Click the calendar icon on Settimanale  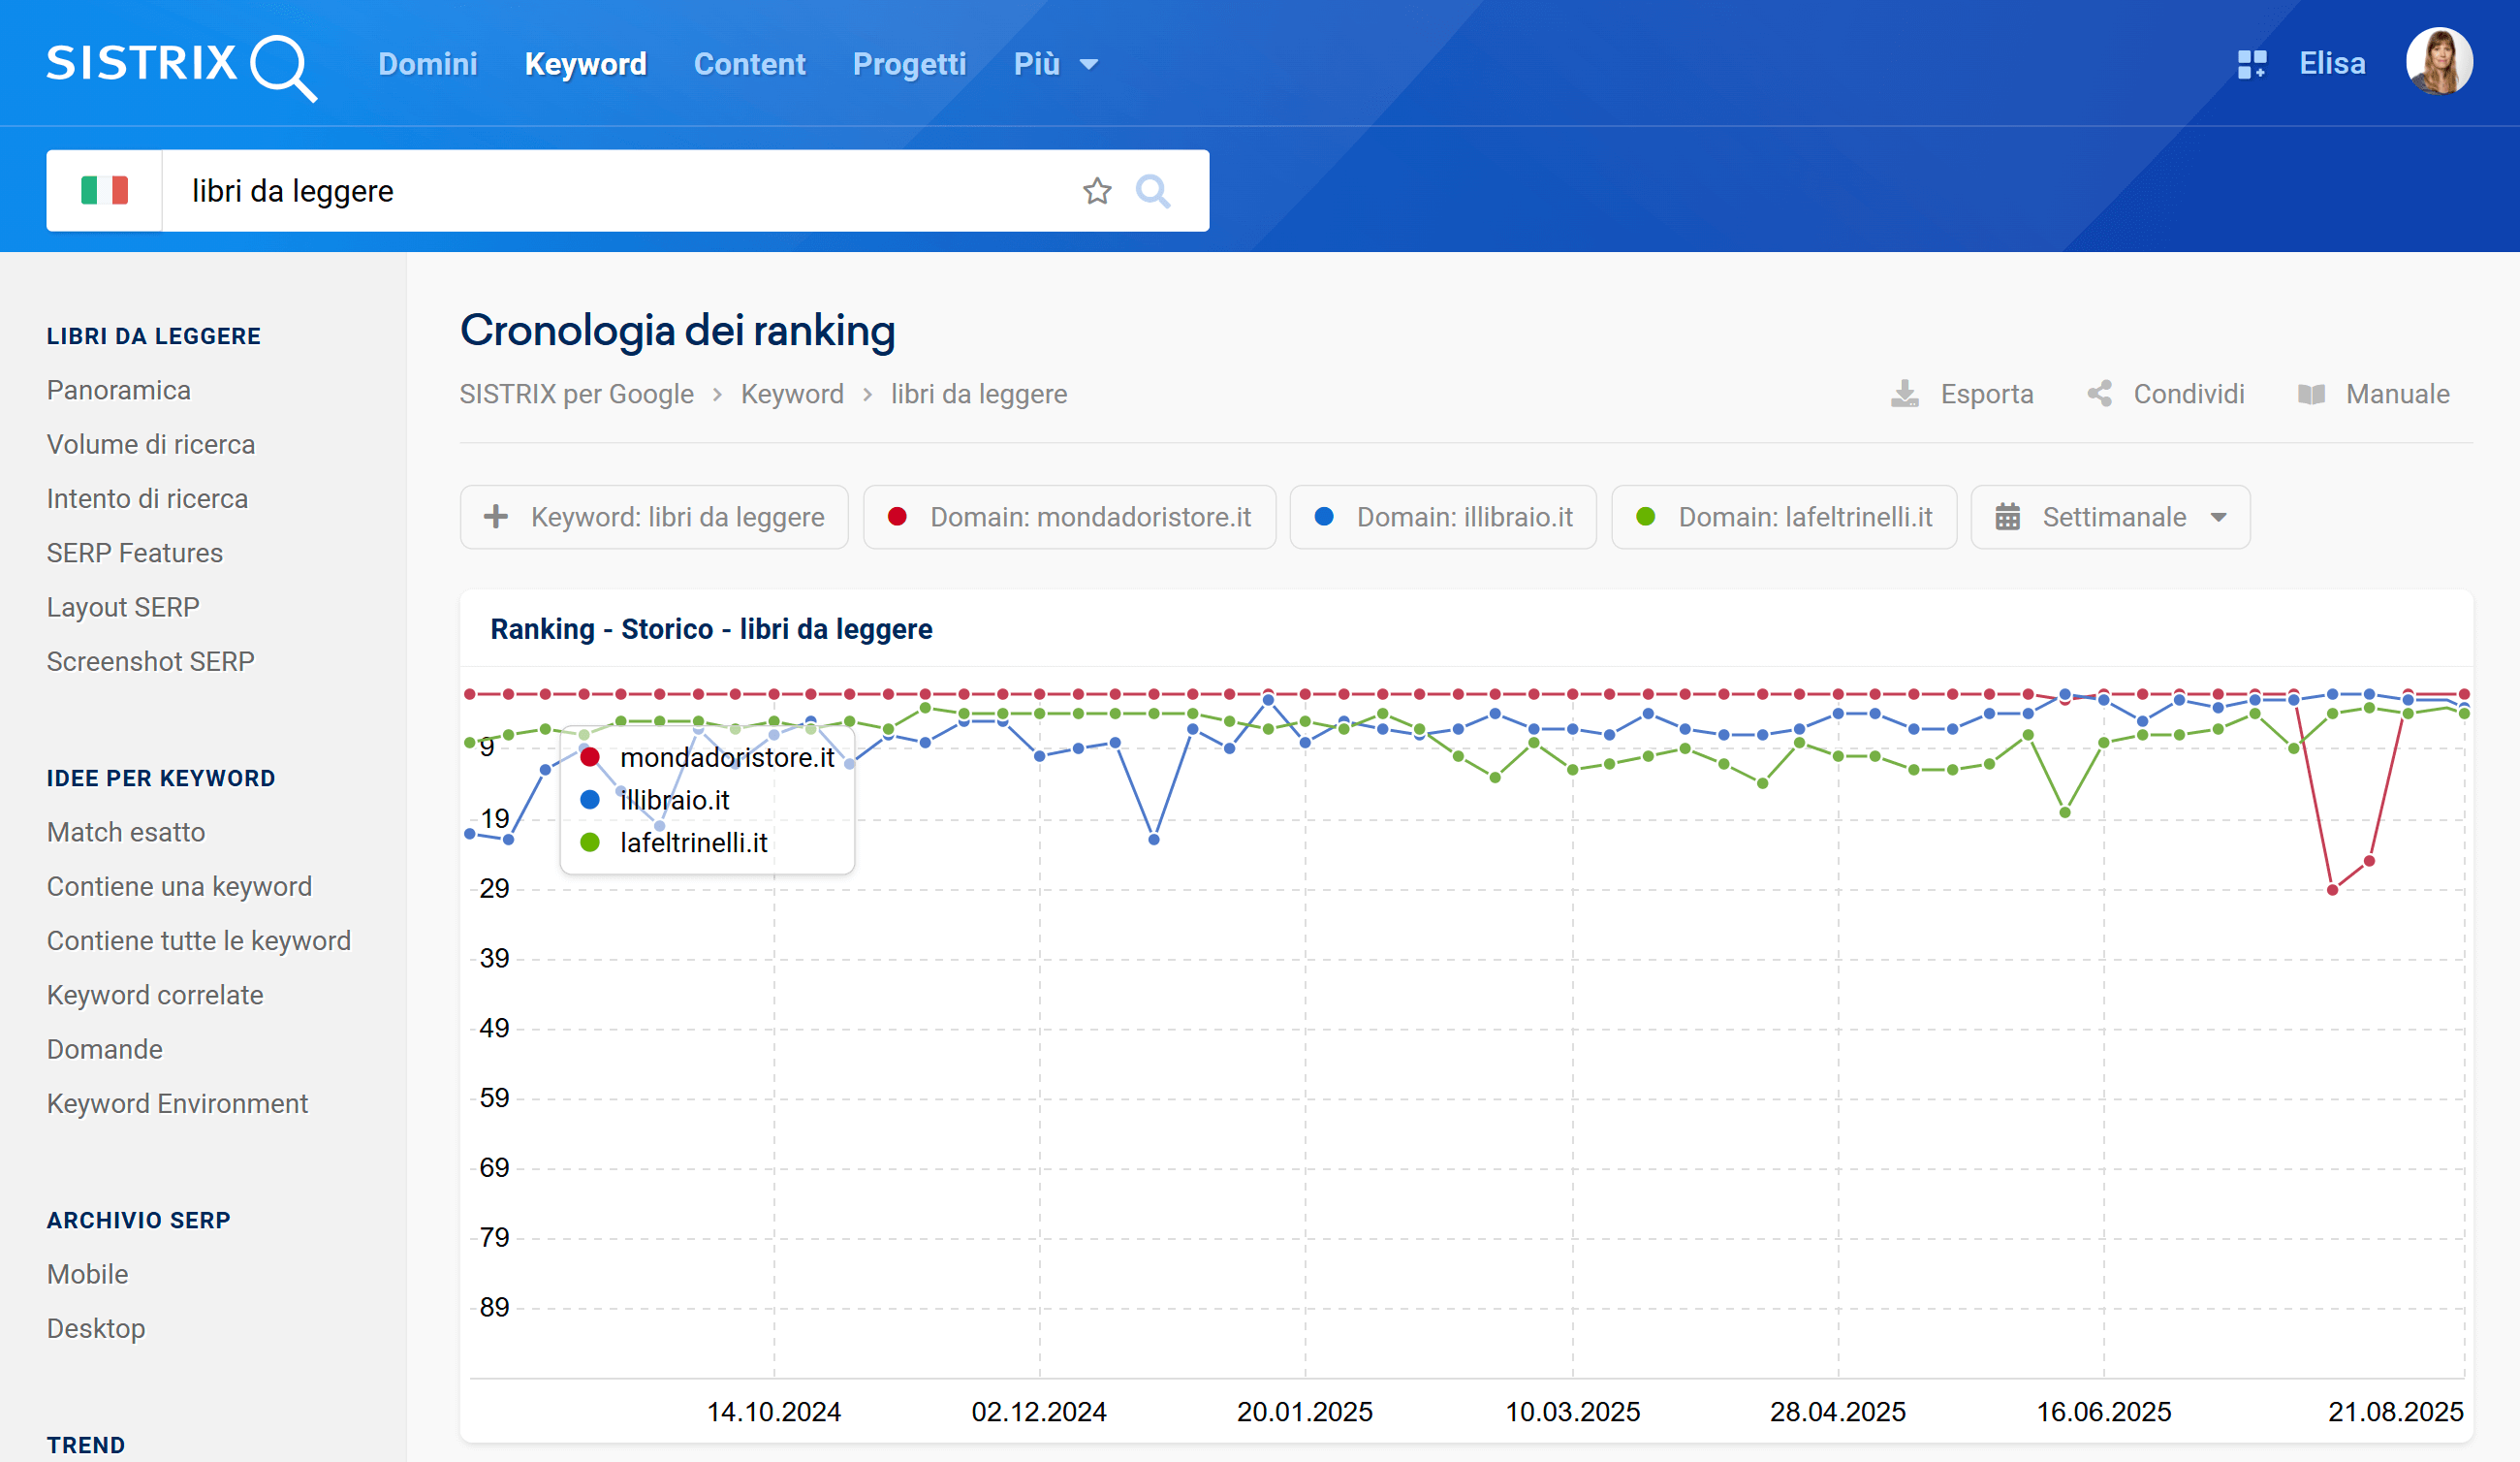pos(2008,517)
